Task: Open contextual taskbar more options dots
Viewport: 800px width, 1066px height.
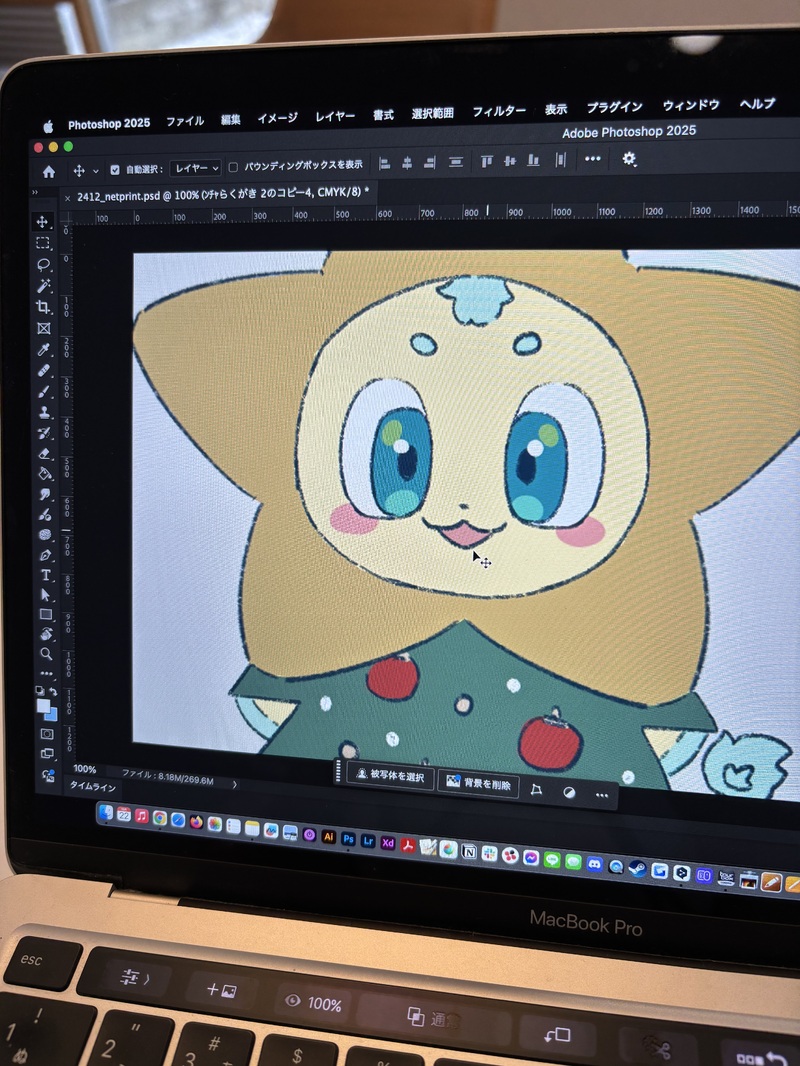Action: pyautogui.click(x=602, y=795)
